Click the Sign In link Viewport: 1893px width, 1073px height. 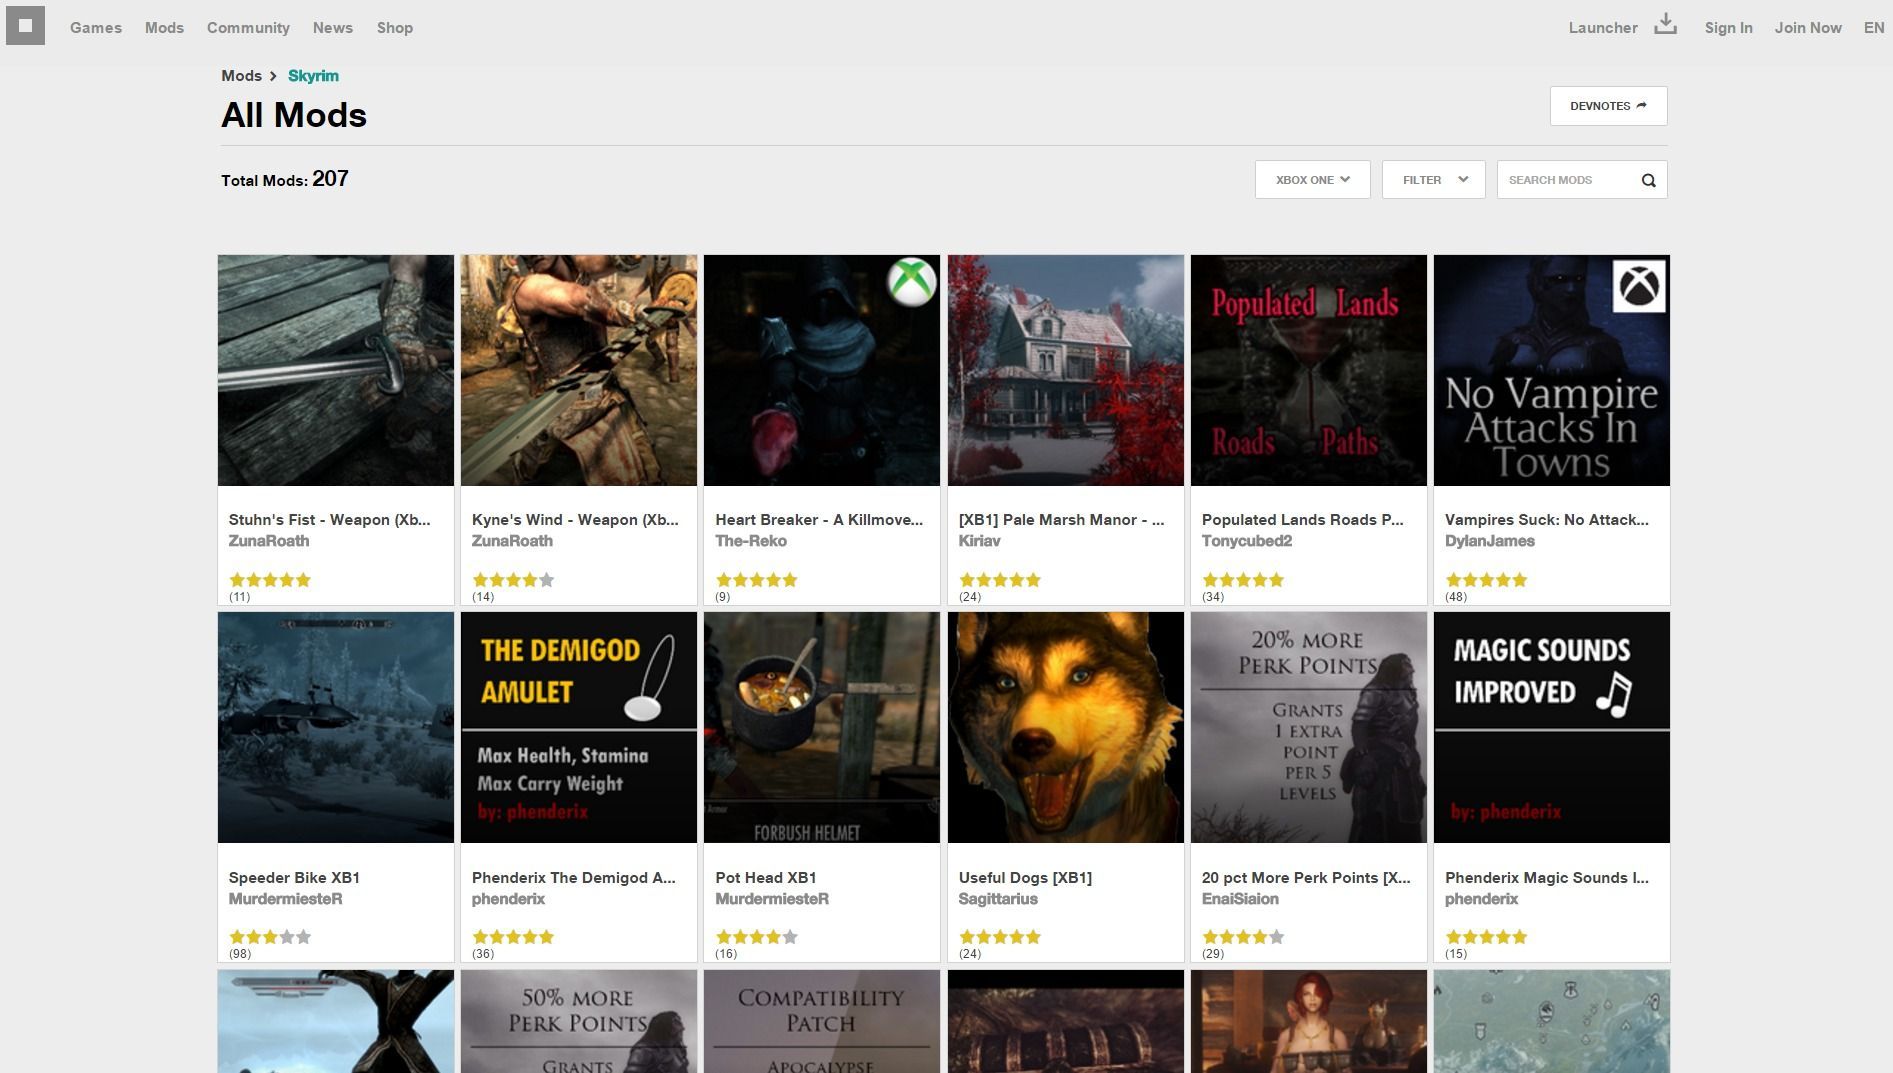1728,28
